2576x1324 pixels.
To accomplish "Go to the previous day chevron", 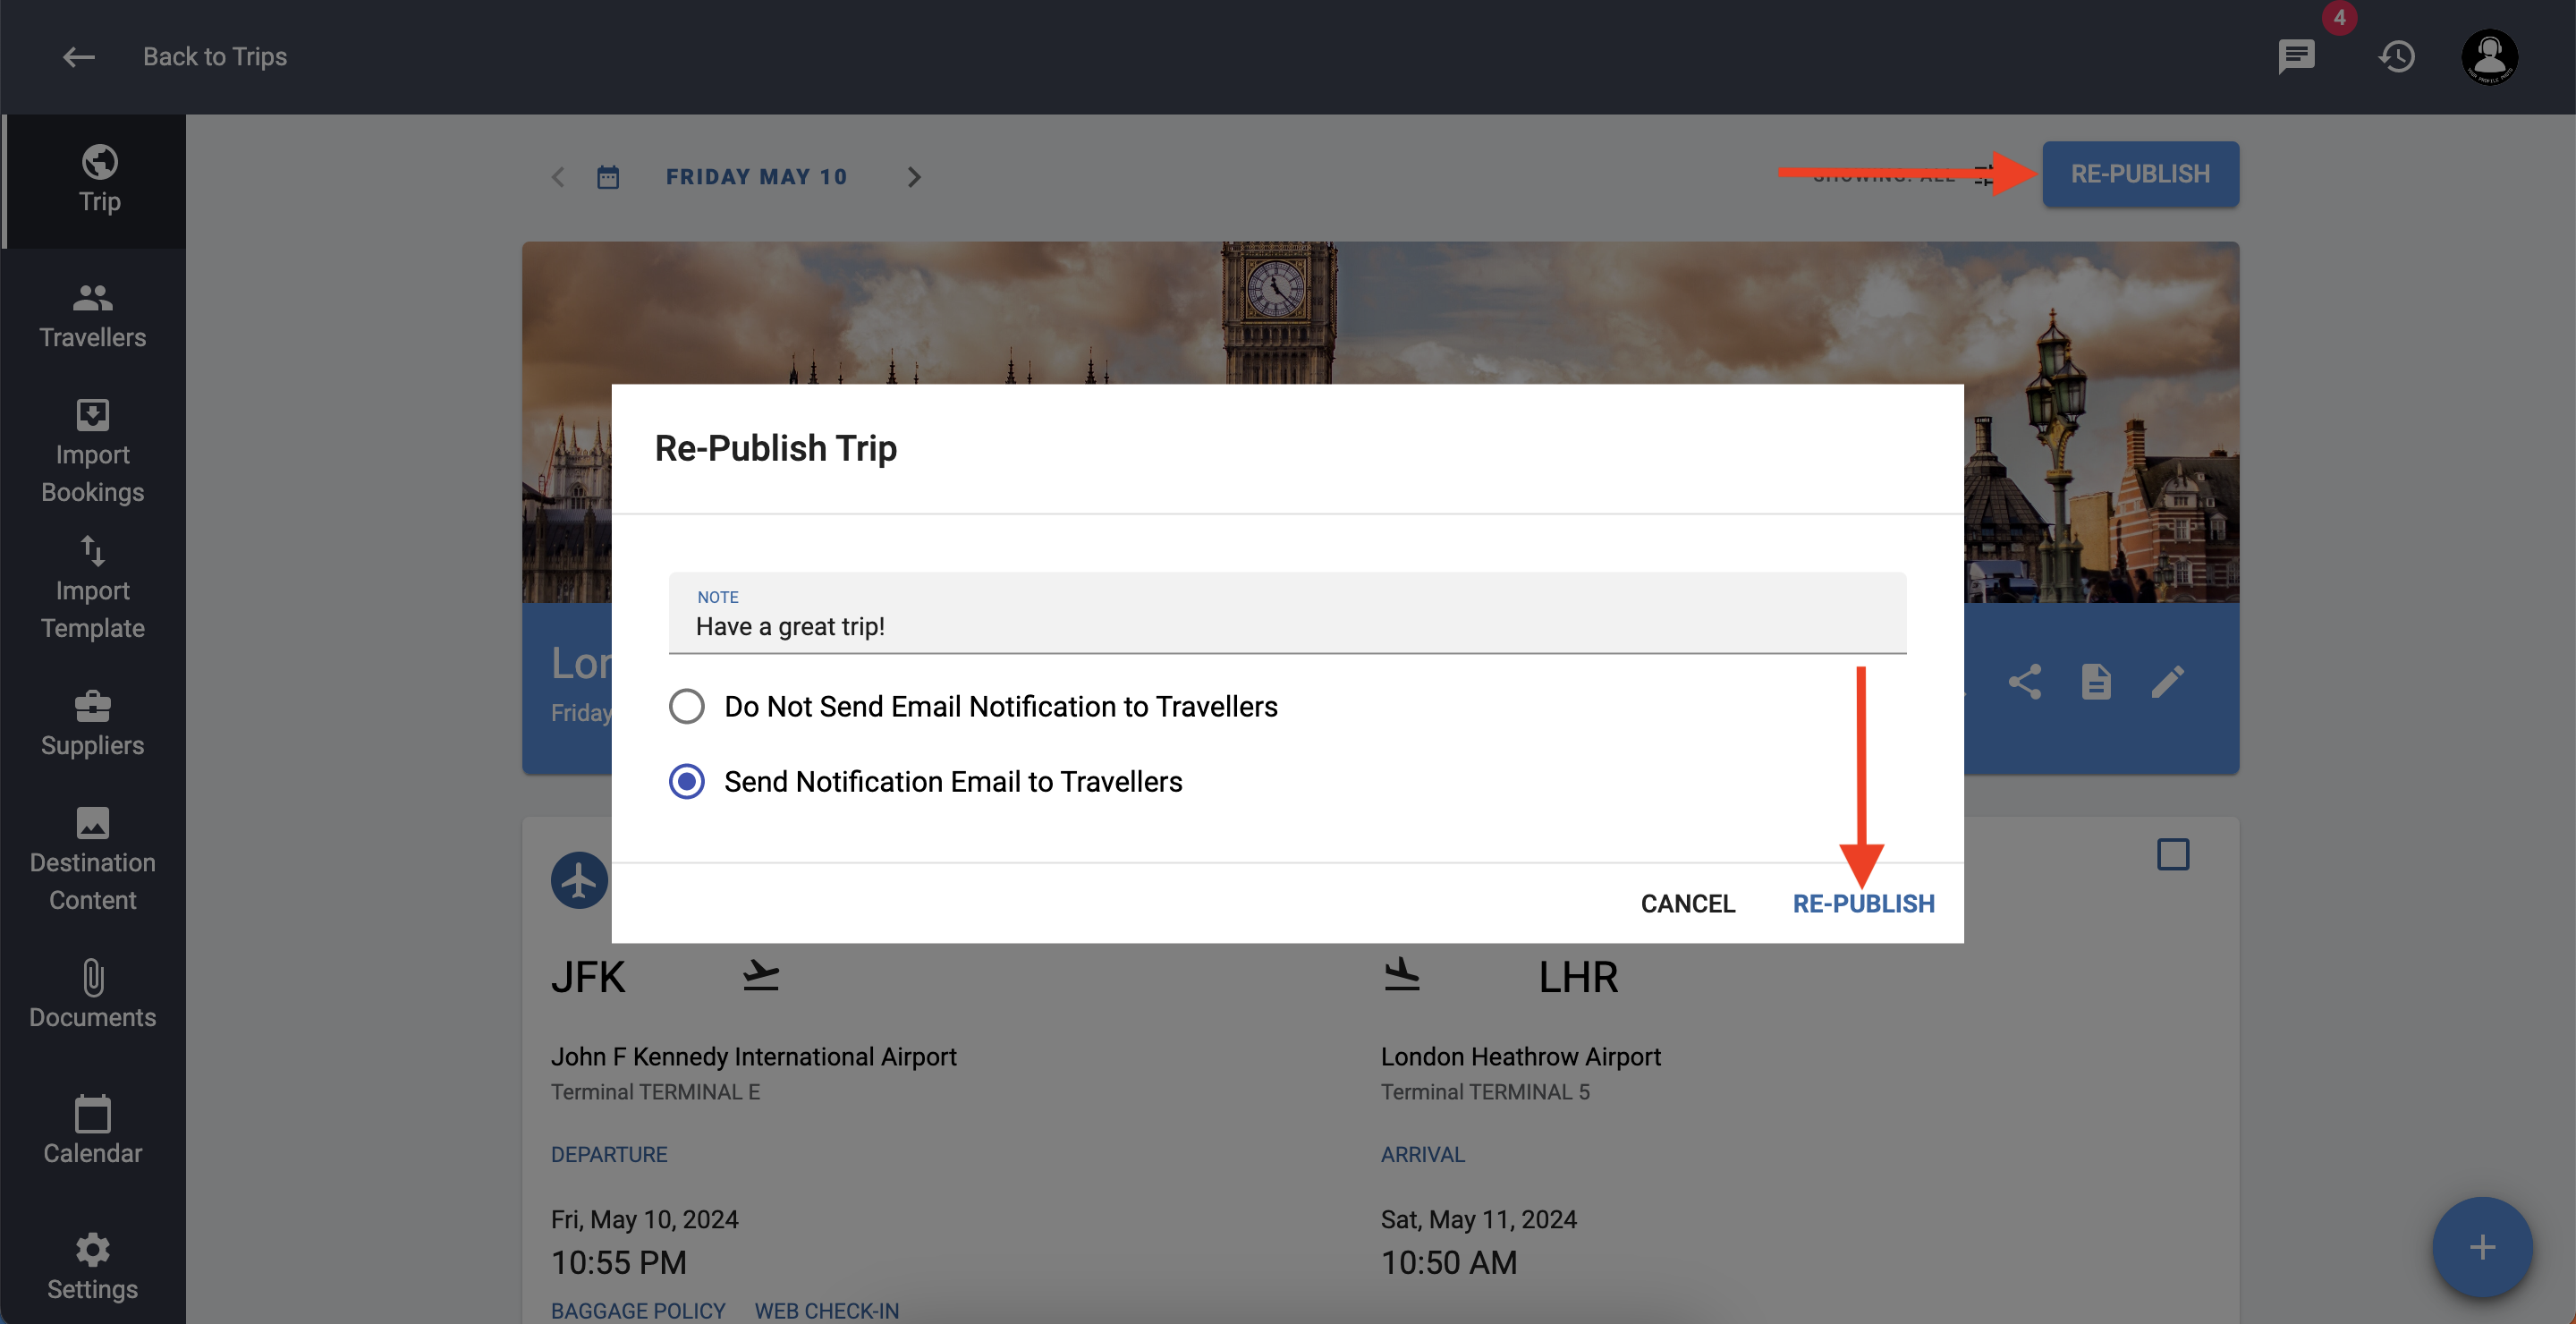I will click(558, 177).
